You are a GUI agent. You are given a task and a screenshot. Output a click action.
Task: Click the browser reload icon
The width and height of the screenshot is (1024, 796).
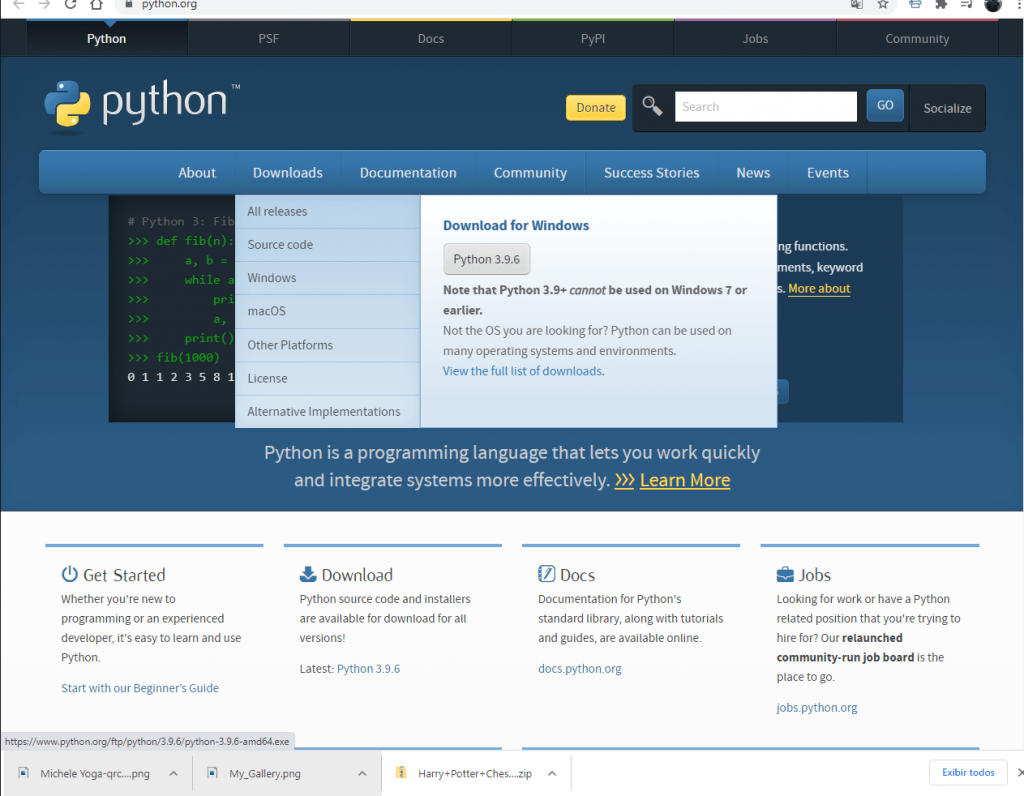coord(70,4)
